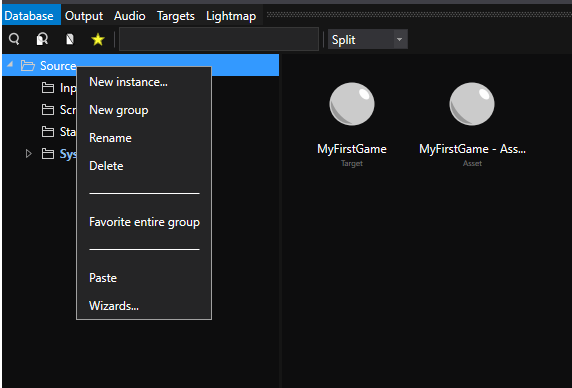The height and width of the screenshot is (388, 572).
Task: Click the second magnifier-with-page toolbar icon
Action: tap(42, 39)
